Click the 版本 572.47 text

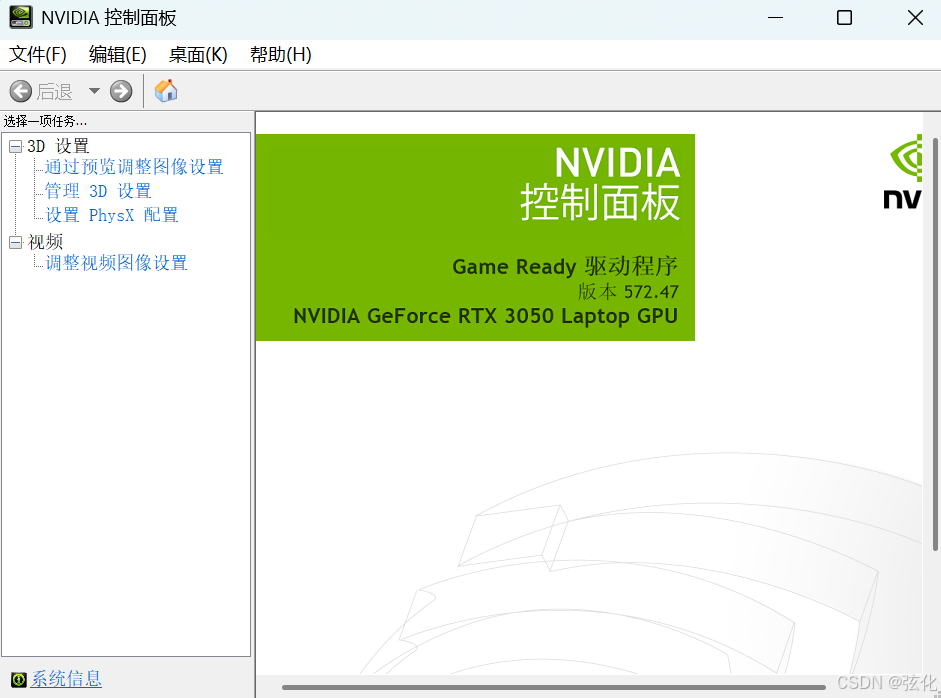click(628, 292)
